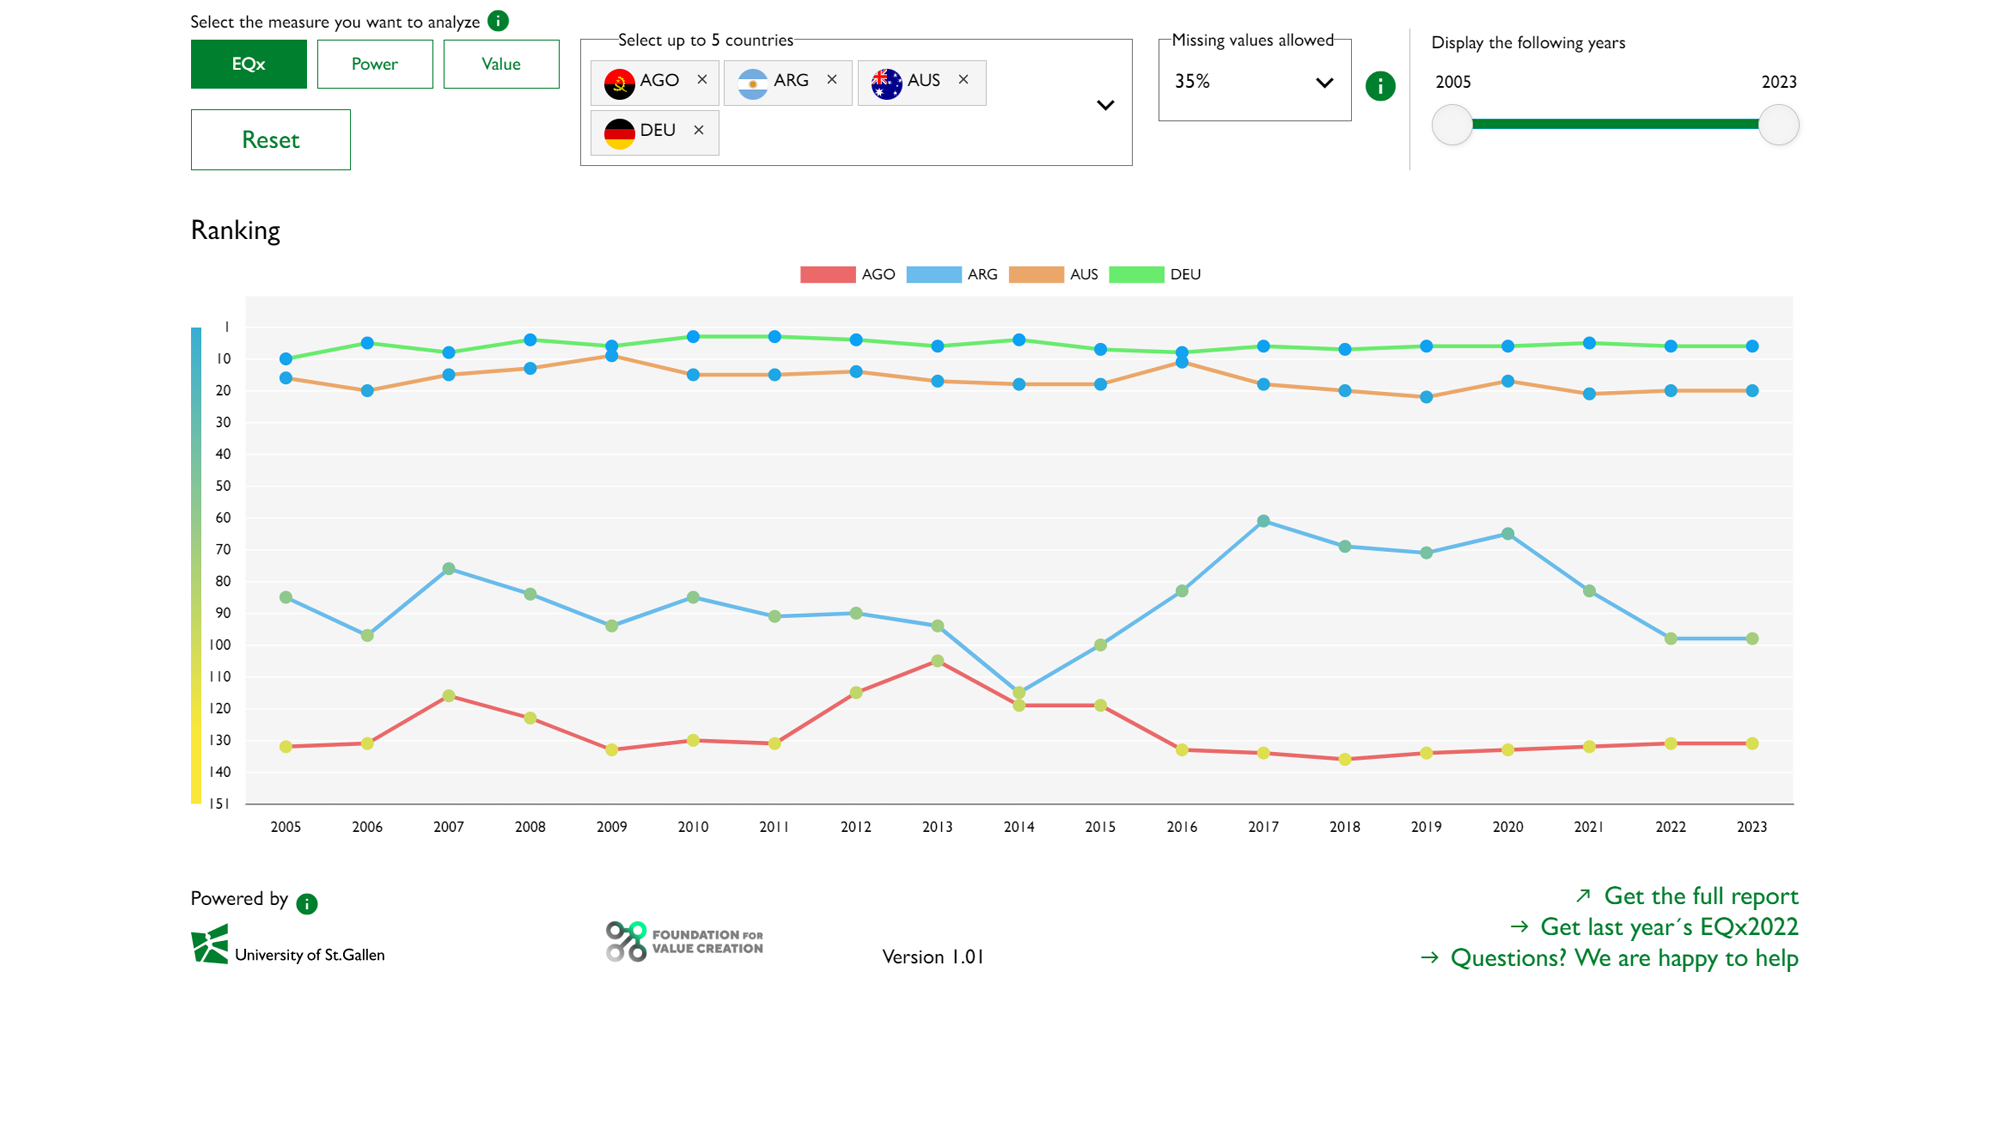The height and width of the screenshot is (1125, 2000).
Task: Switch to the Power measure
Action: coord(375,63)
